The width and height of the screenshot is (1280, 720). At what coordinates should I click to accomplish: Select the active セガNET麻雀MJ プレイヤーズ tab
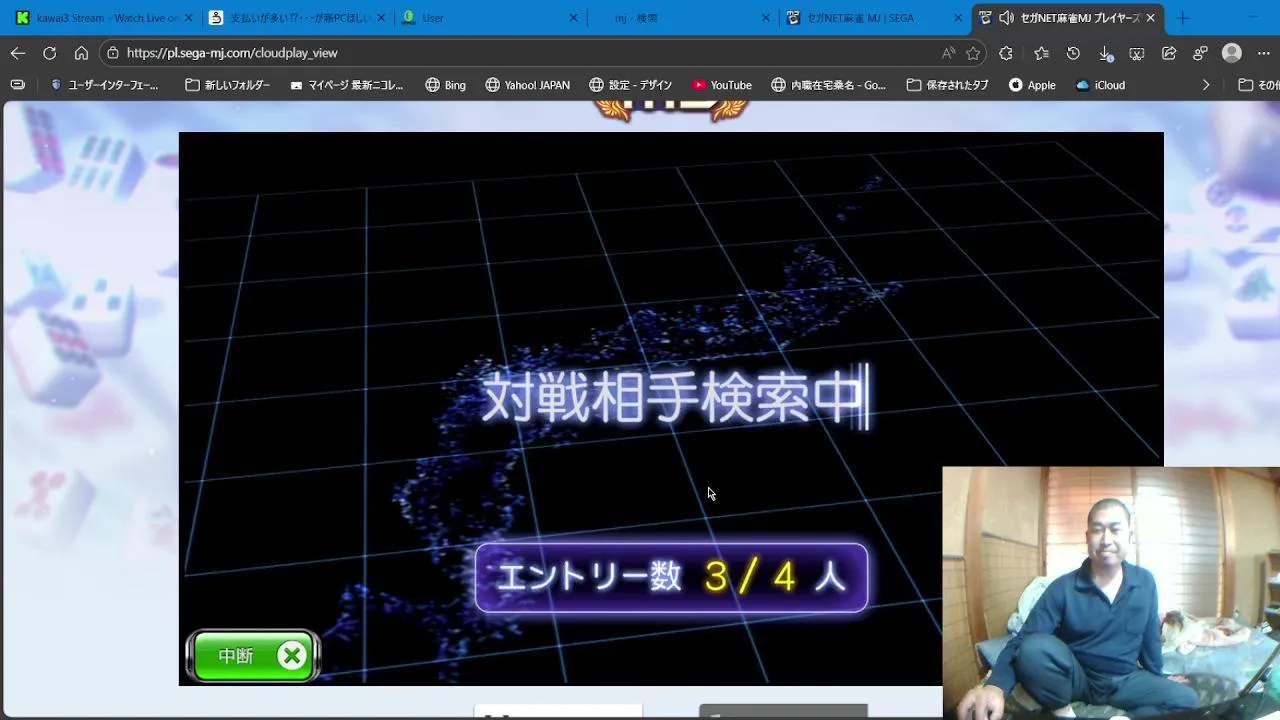tap(1070, 18)
